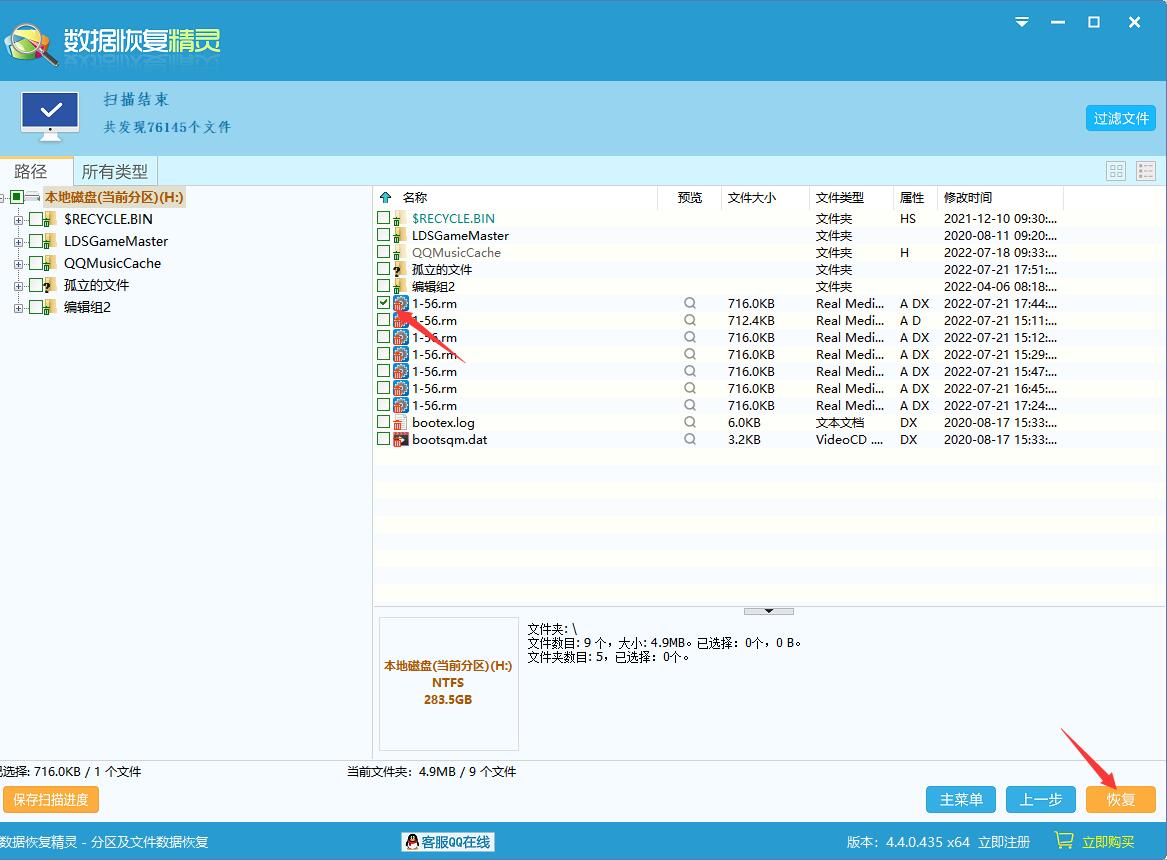The width and height of the screenshot is (1167, 860).
Task: Preview bootex.log with its magnifier icon
Action: point(689,422)
